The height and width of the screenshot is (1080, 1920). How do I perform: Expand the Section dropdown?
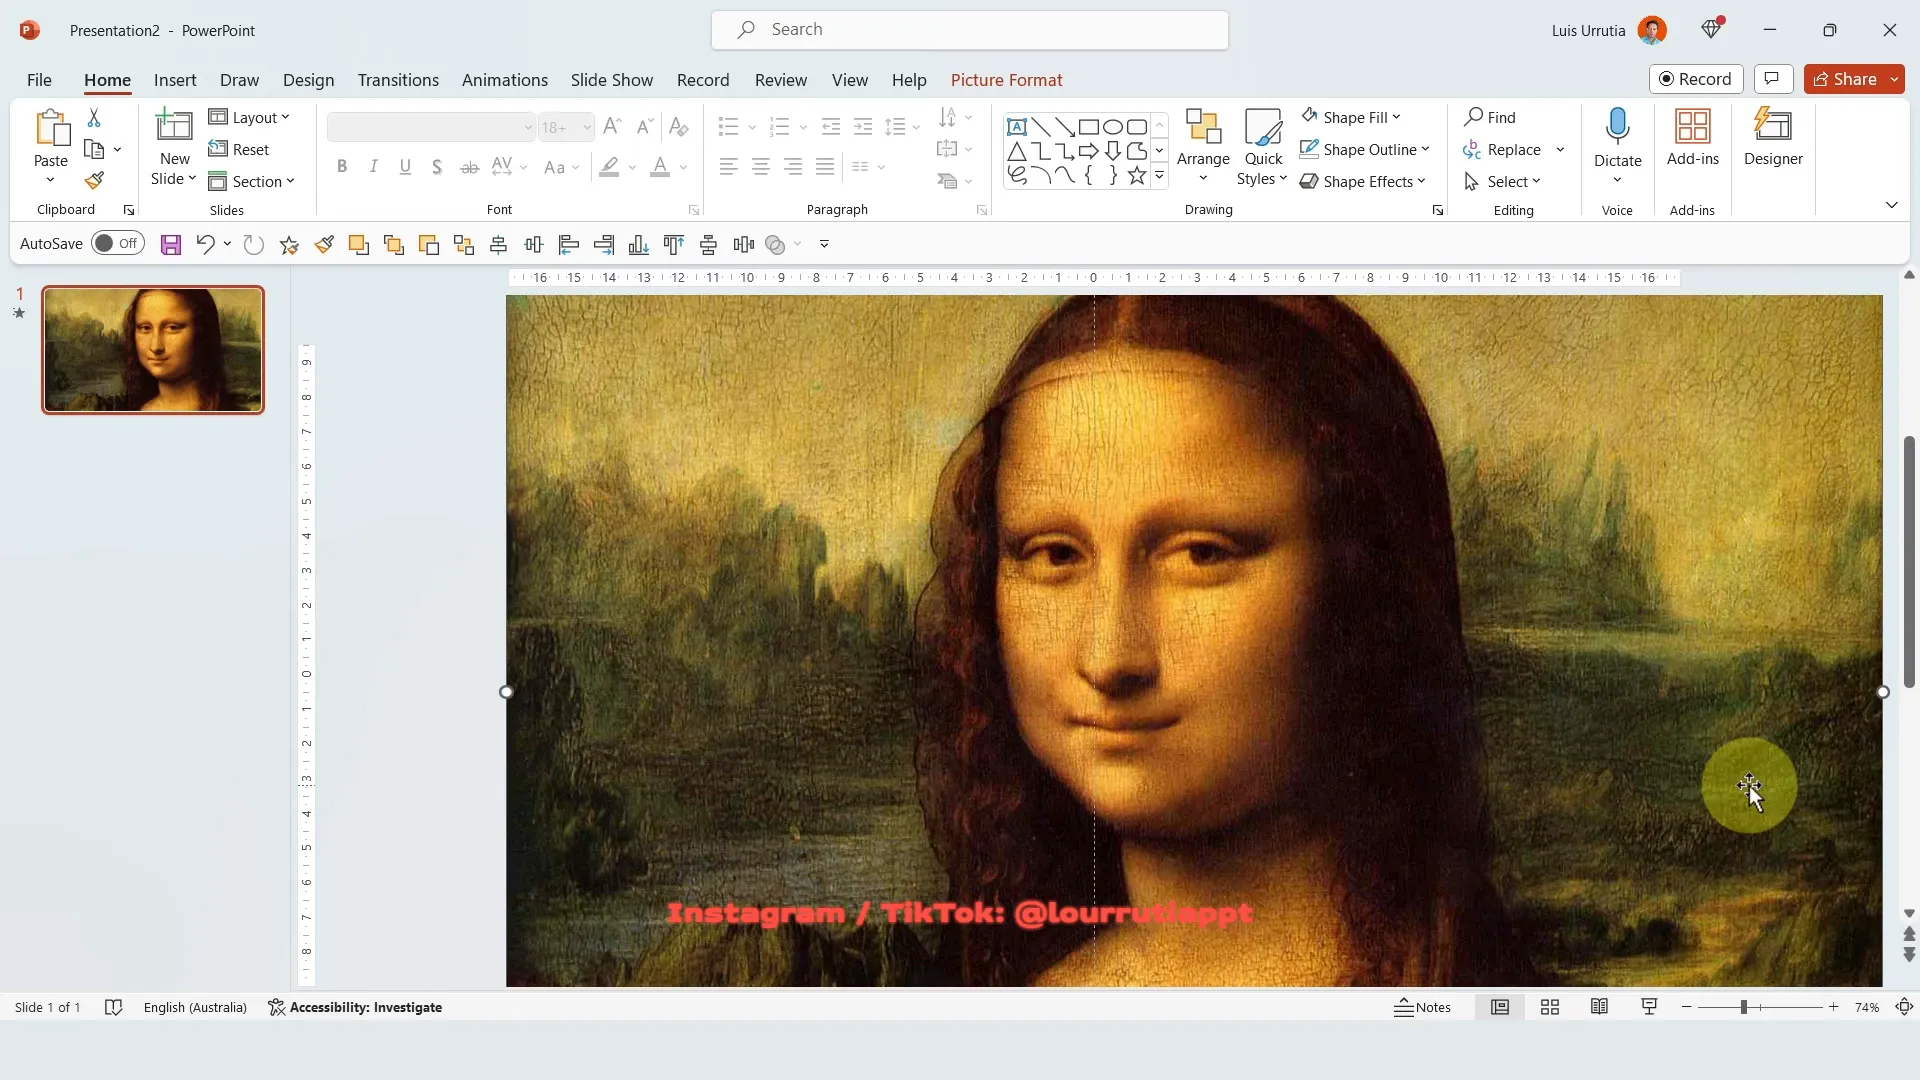click(252, 182)
